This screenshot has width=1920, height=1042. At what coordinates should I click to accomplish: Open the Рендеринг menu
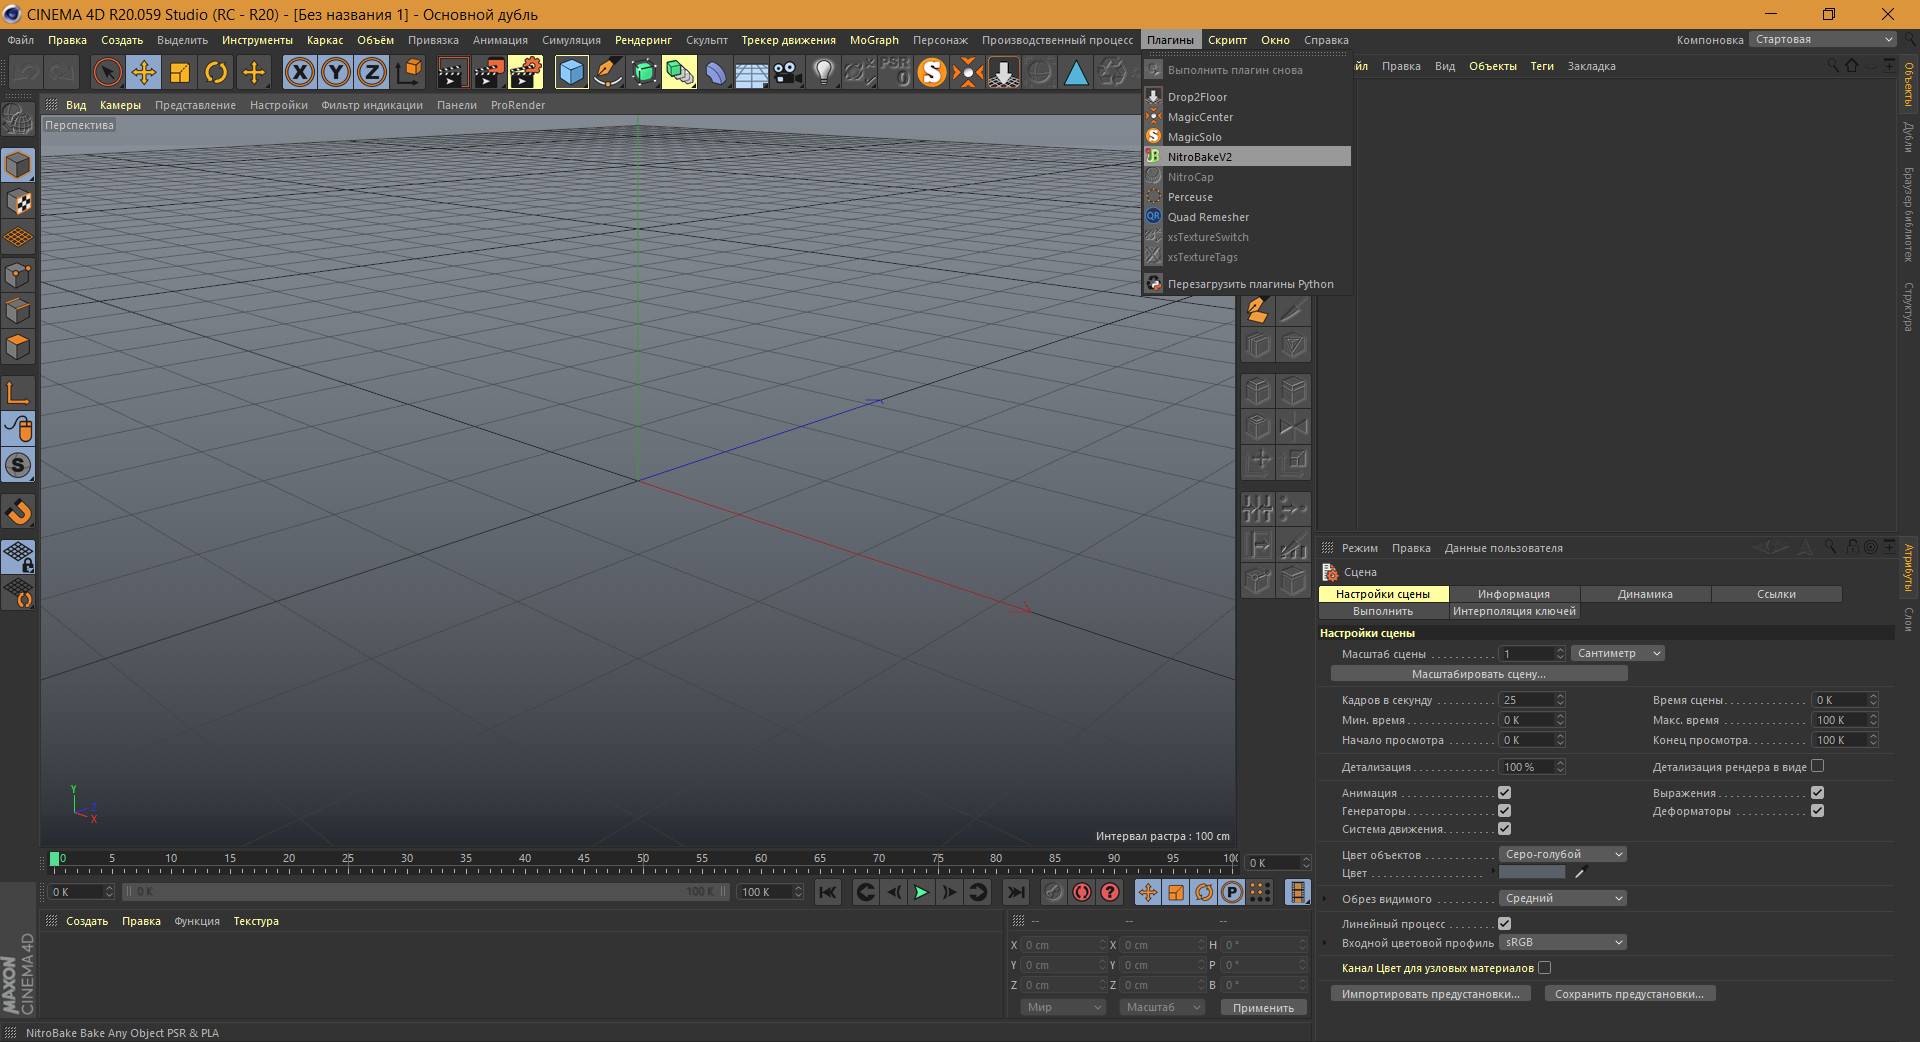[x=643, y=40]
